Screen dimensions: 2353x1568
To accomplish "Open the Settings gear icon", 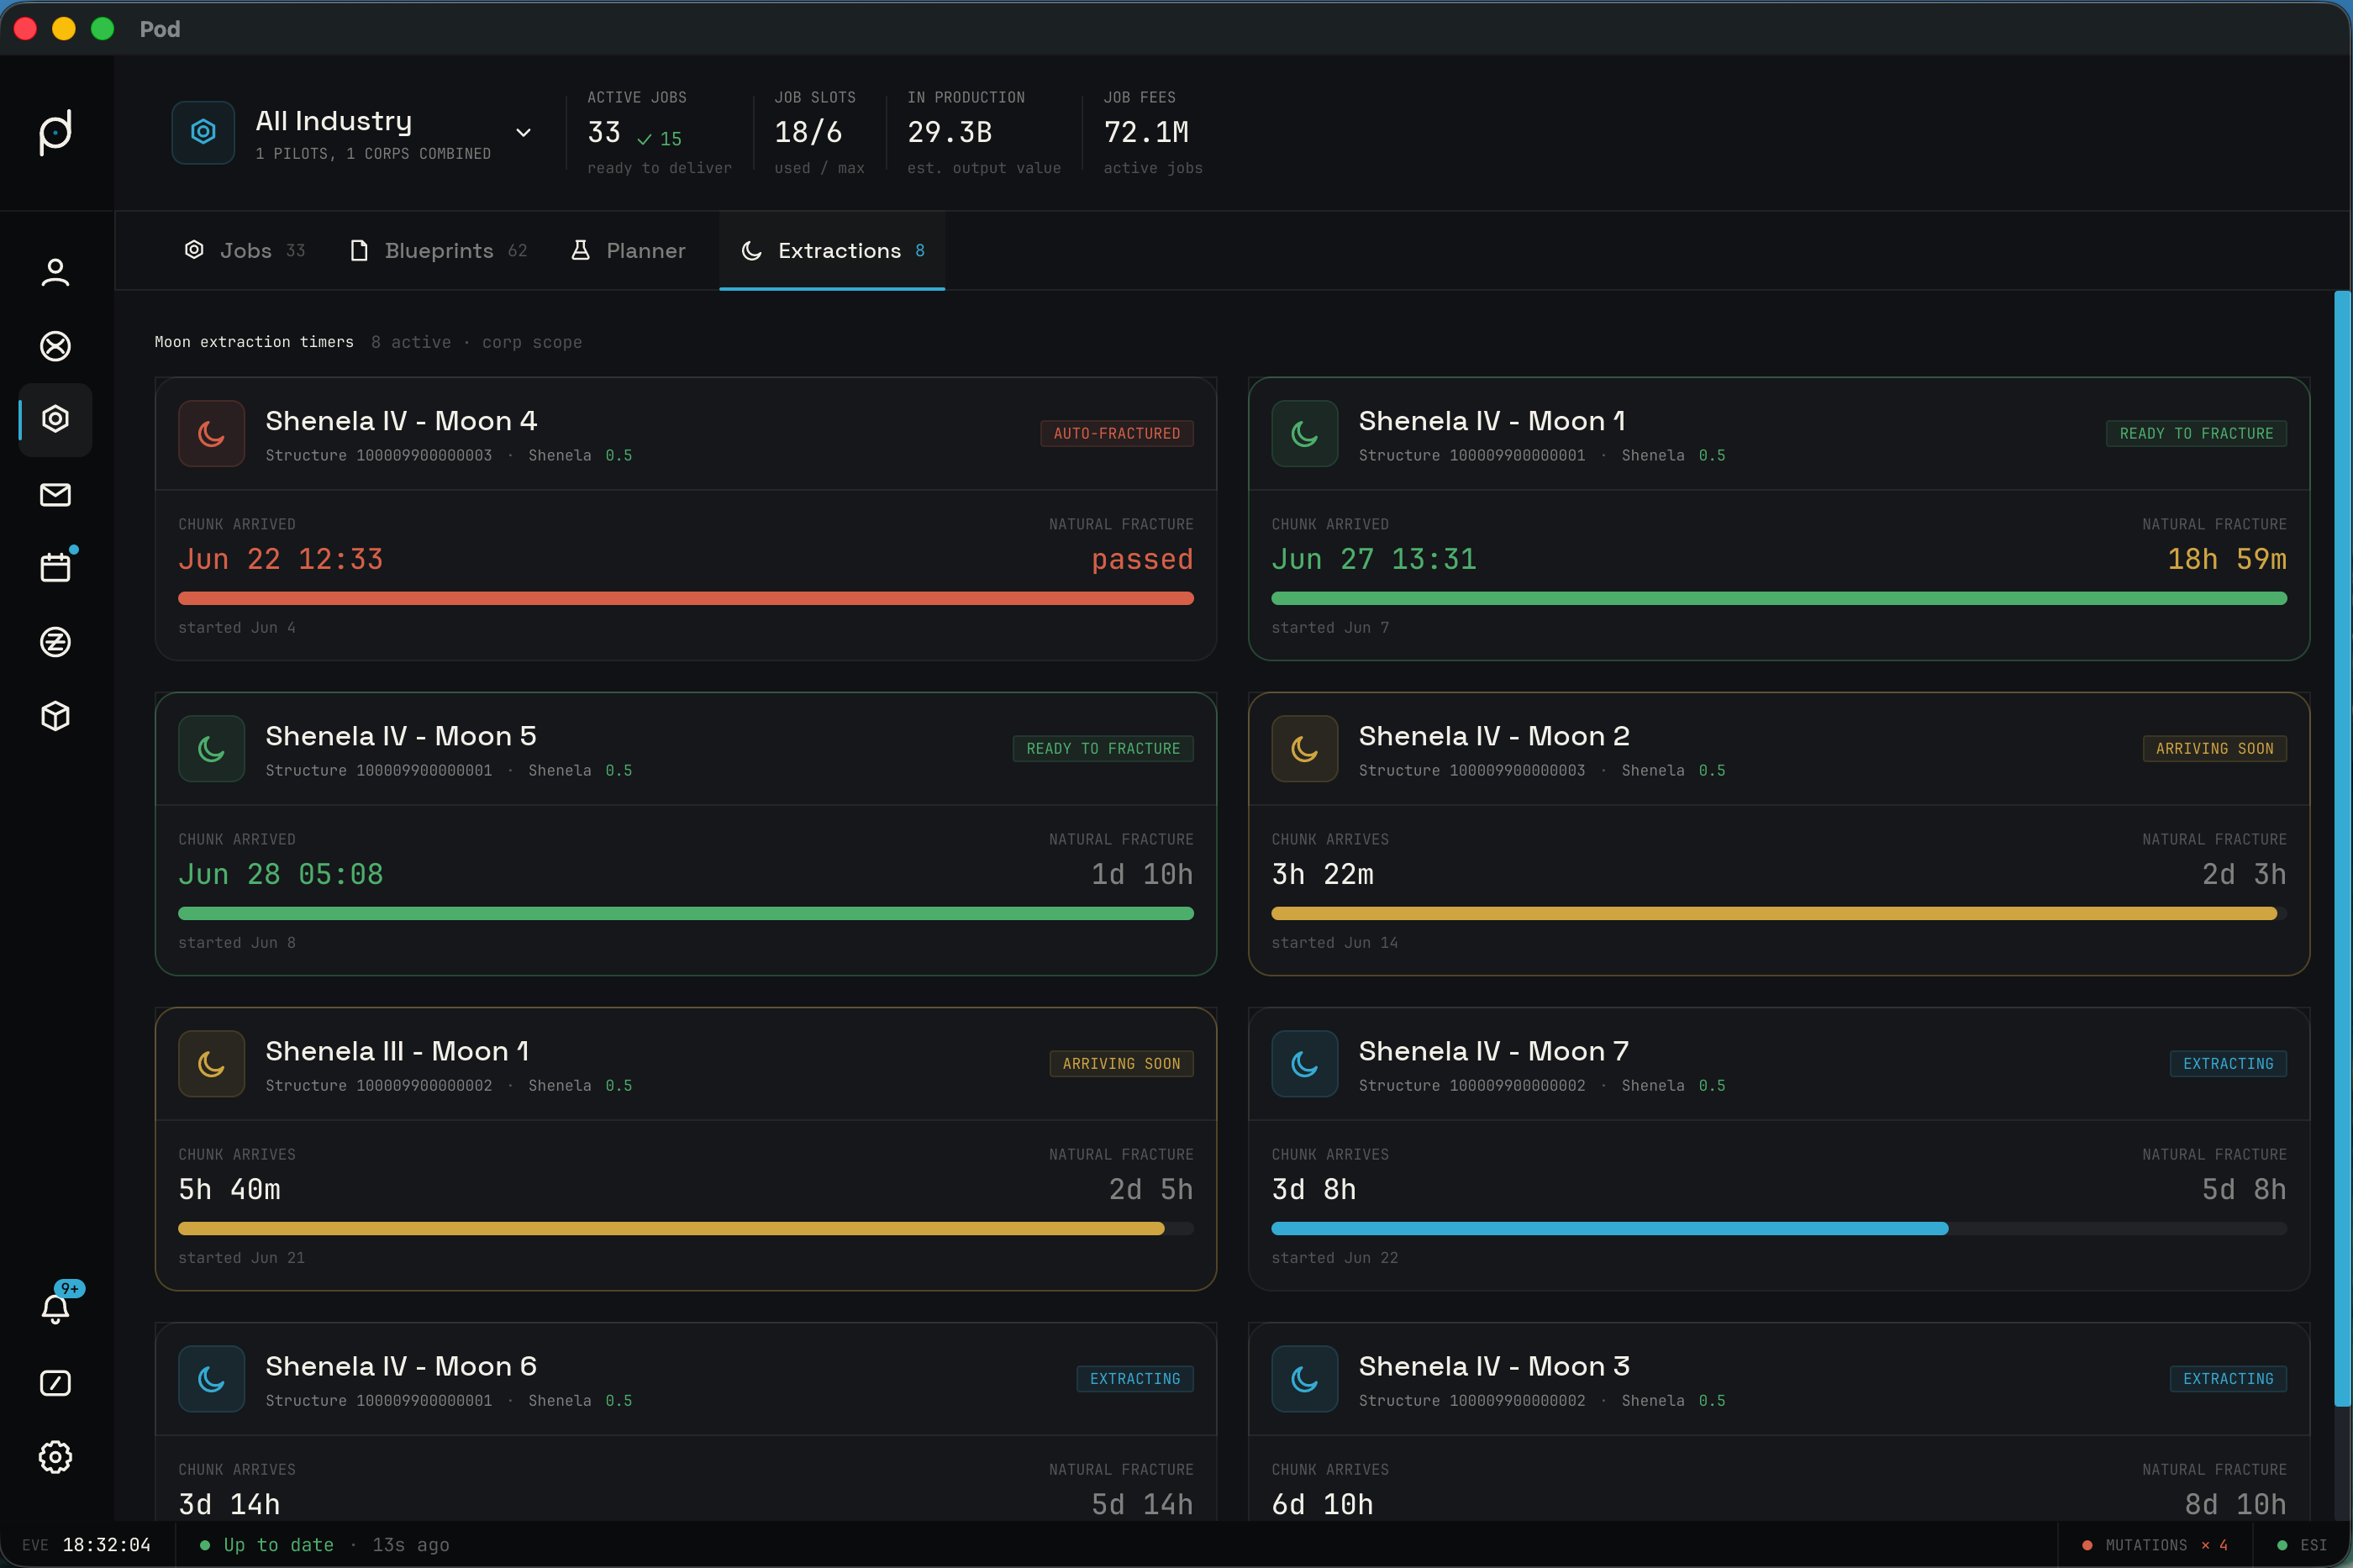I will (55, 1457).
